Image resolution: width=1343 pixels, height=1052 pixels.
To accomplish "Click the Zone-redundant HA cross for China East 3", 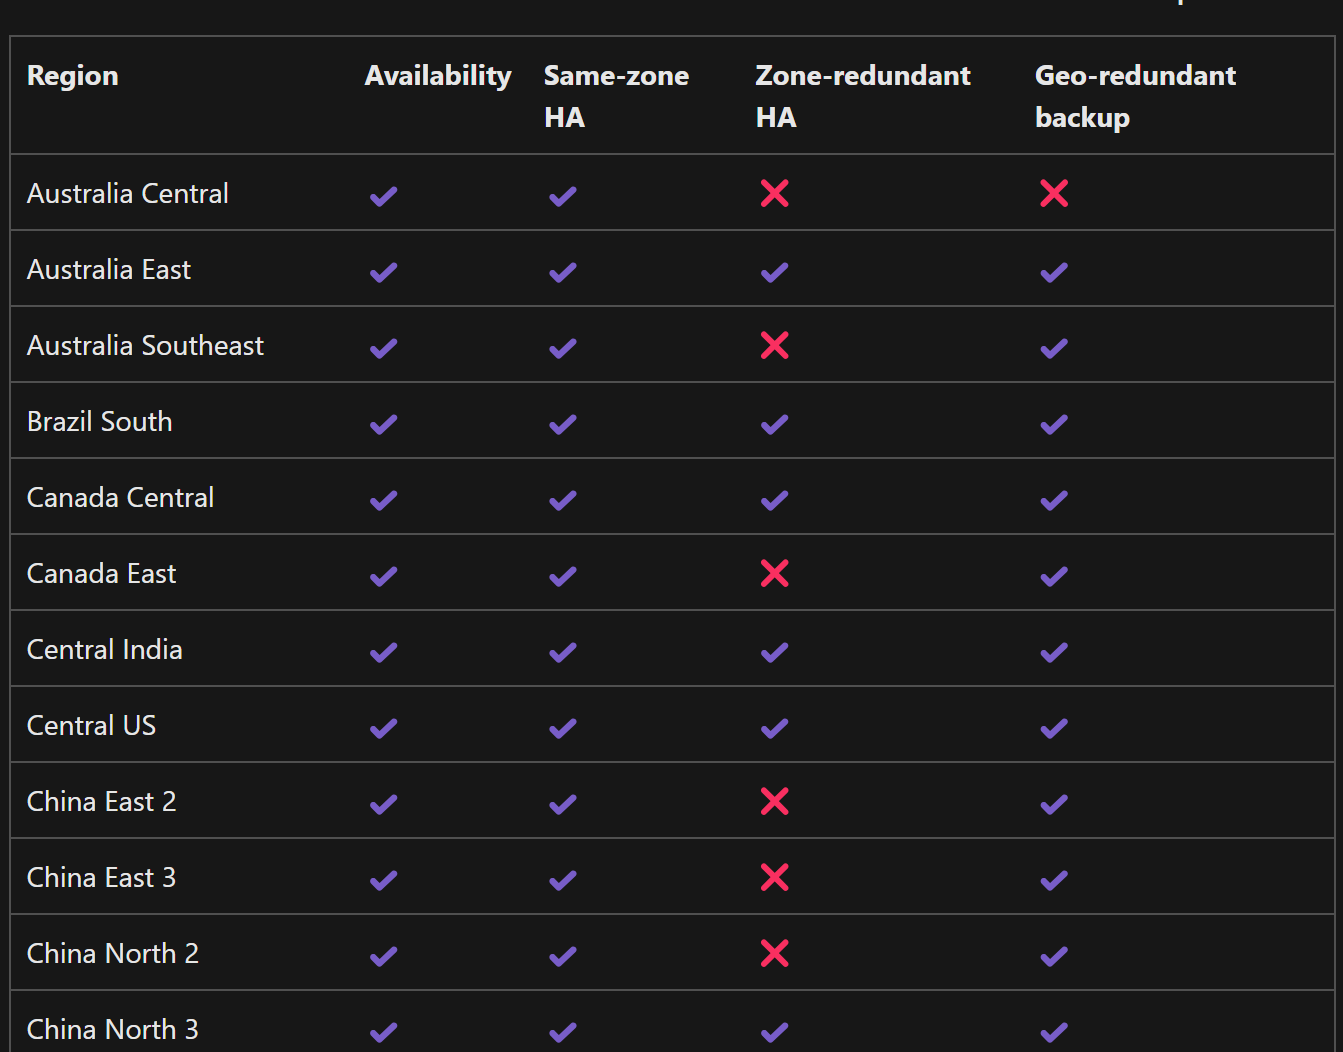I will (774, 877).
